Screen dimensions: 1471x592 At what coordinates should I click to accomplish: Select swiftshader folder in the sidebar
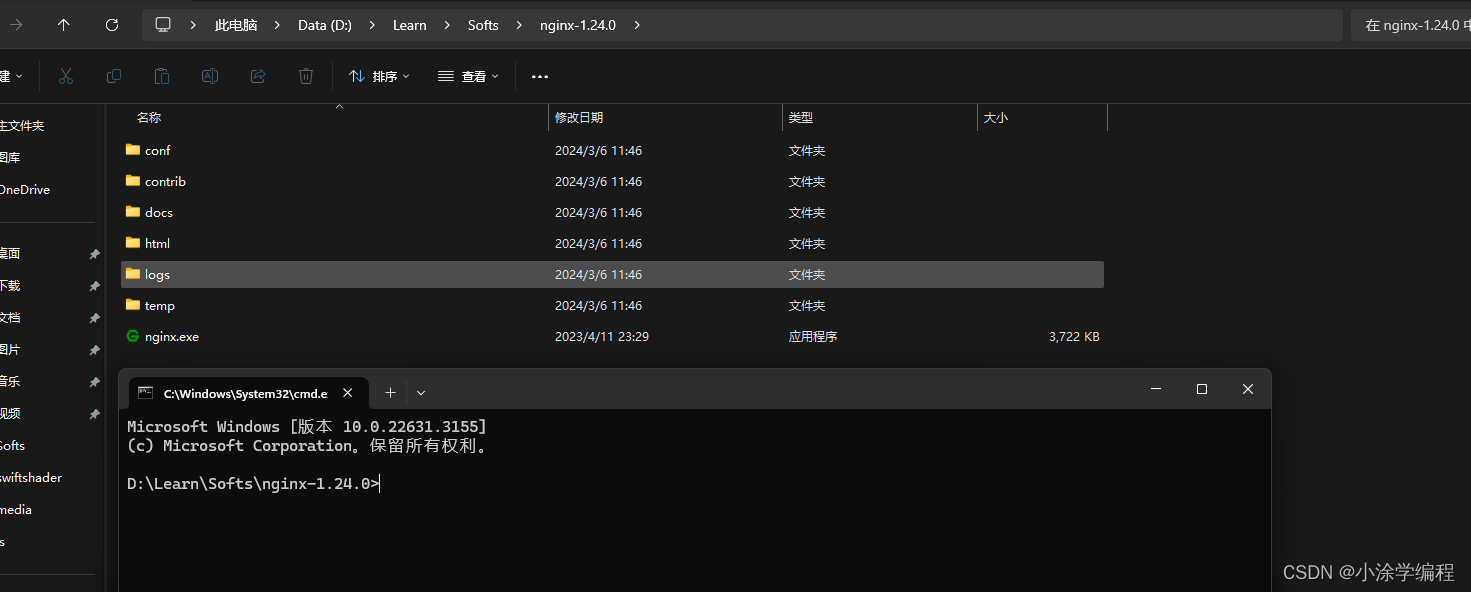[x=31, y=477]
